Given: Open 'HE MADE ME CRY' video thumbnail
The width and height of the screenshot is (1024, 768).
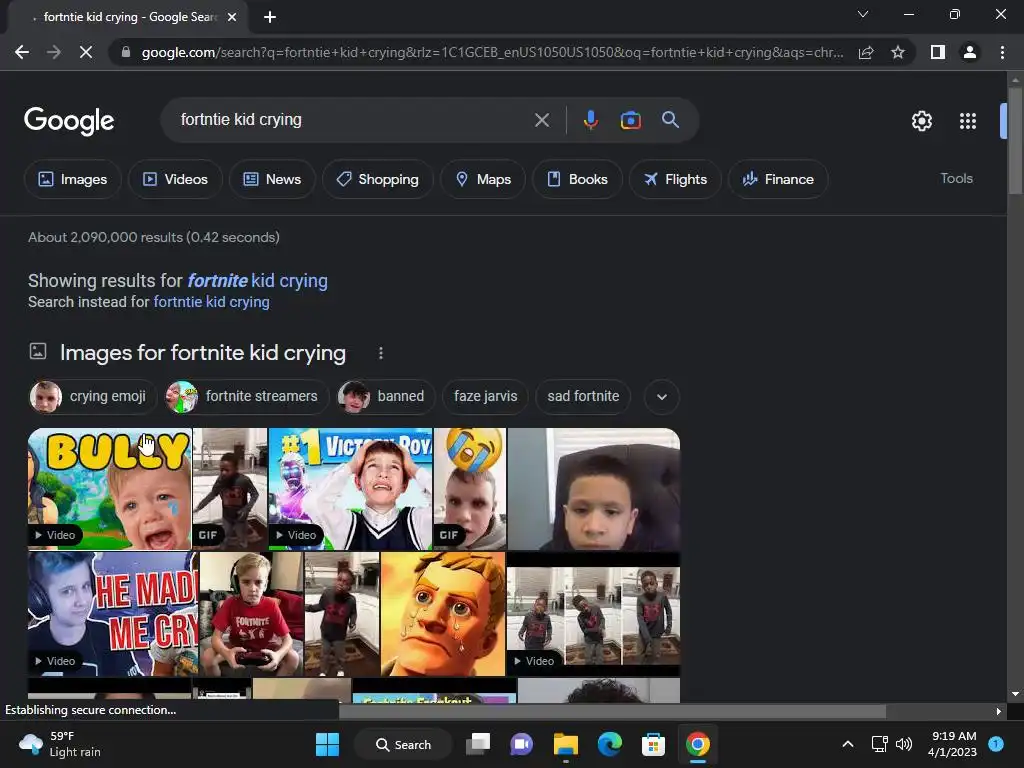Looking at the screenshot, I should click(113, 614).
